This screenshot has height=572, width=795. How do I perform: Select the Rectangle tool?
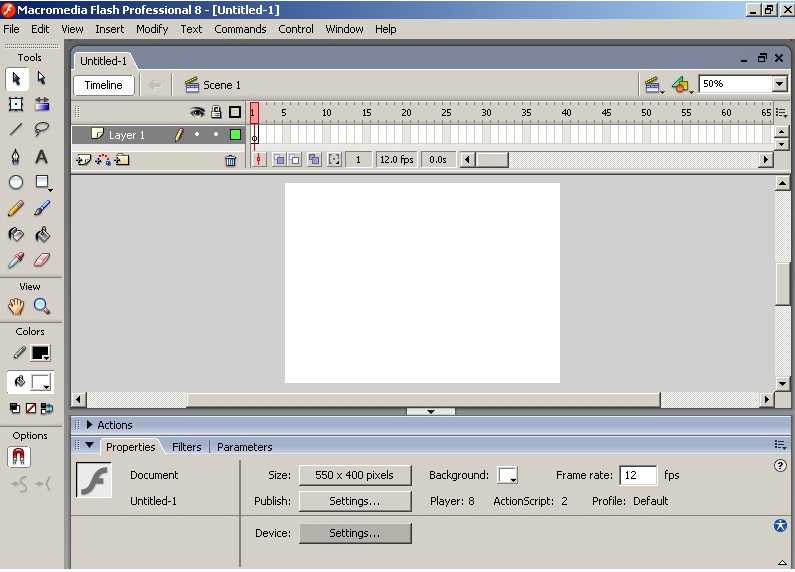point(42,182)
